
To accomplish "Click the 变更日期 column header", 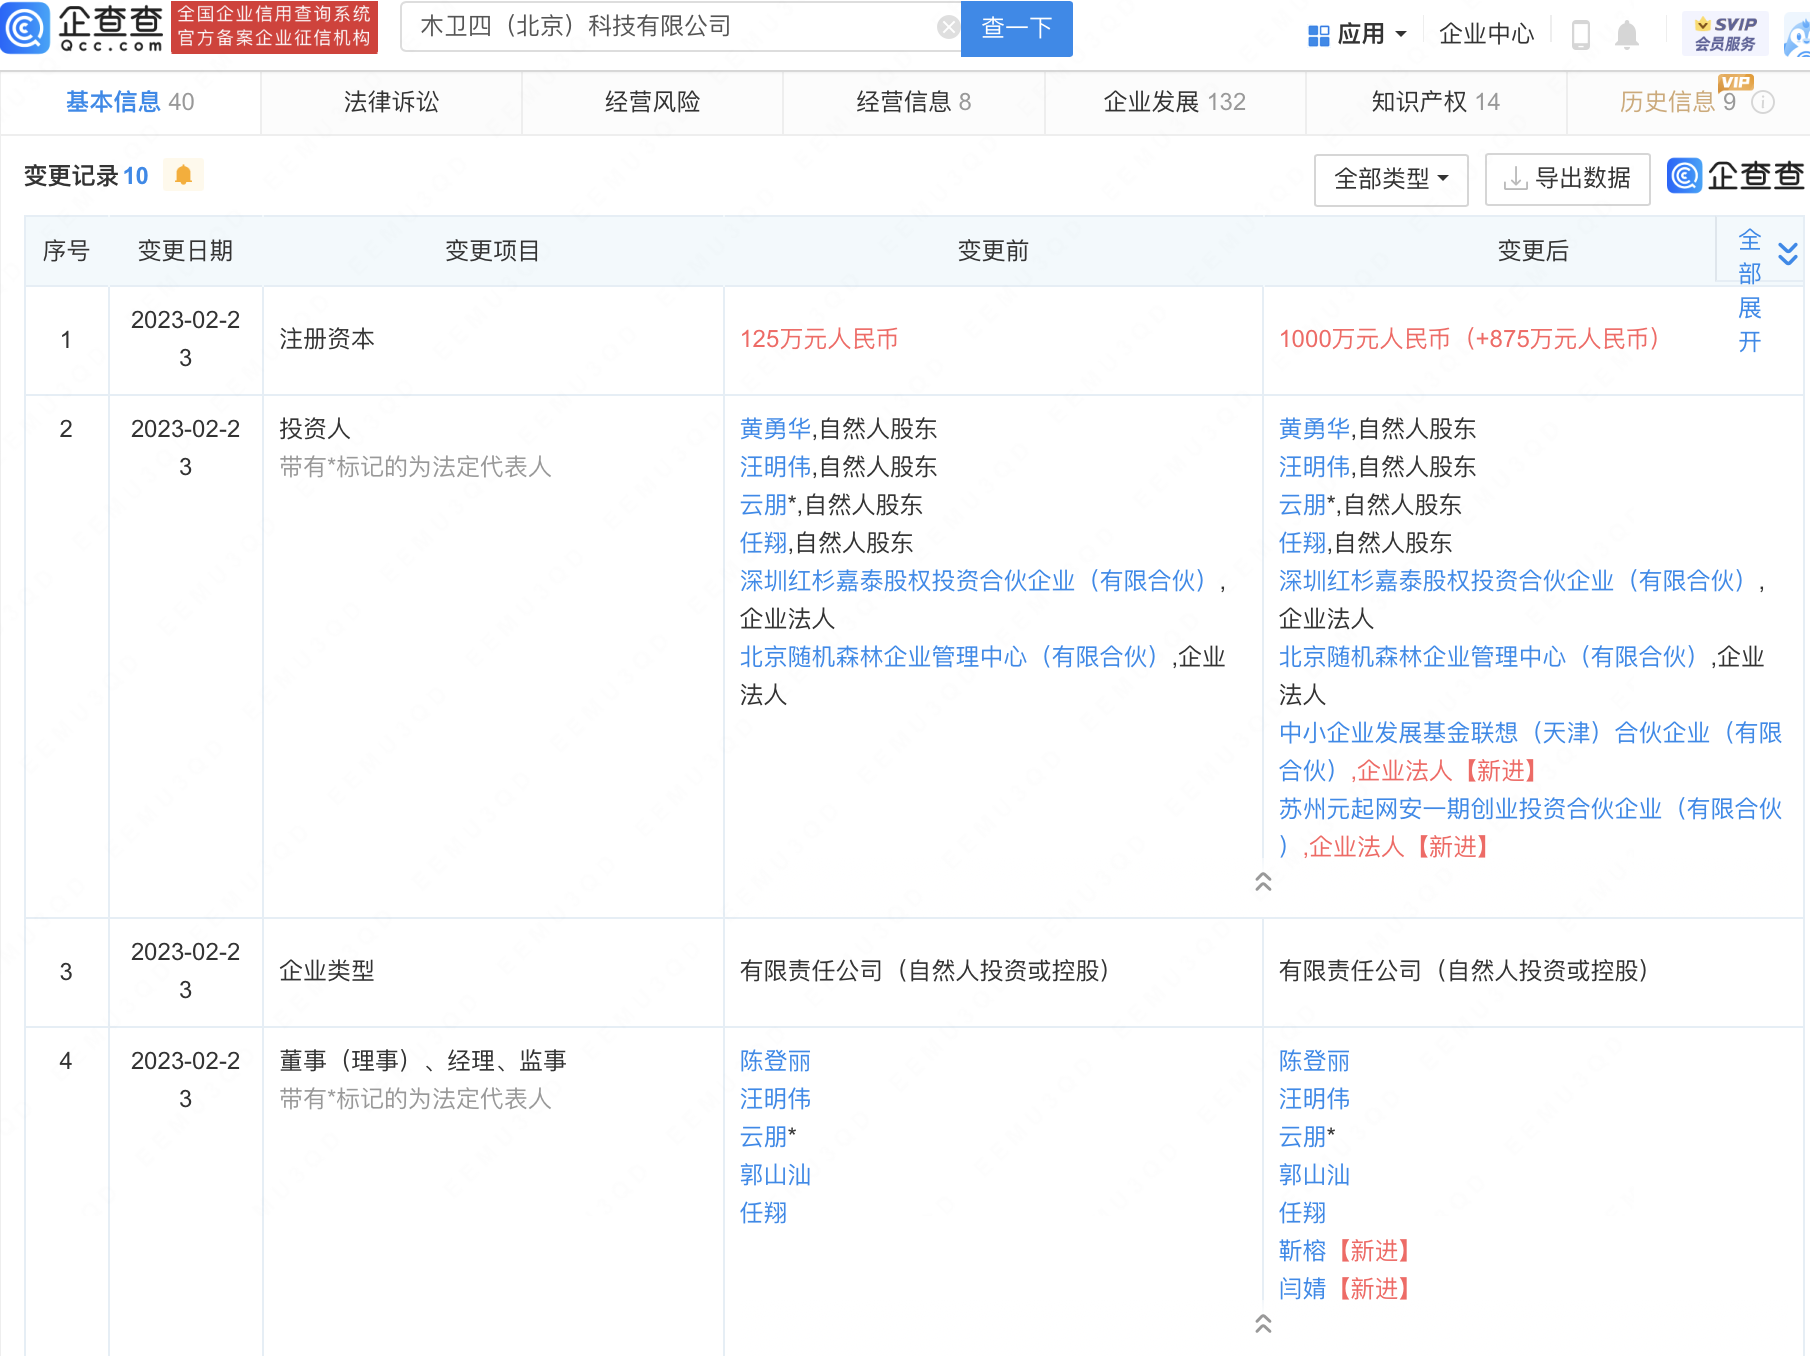I will point(185,251).
